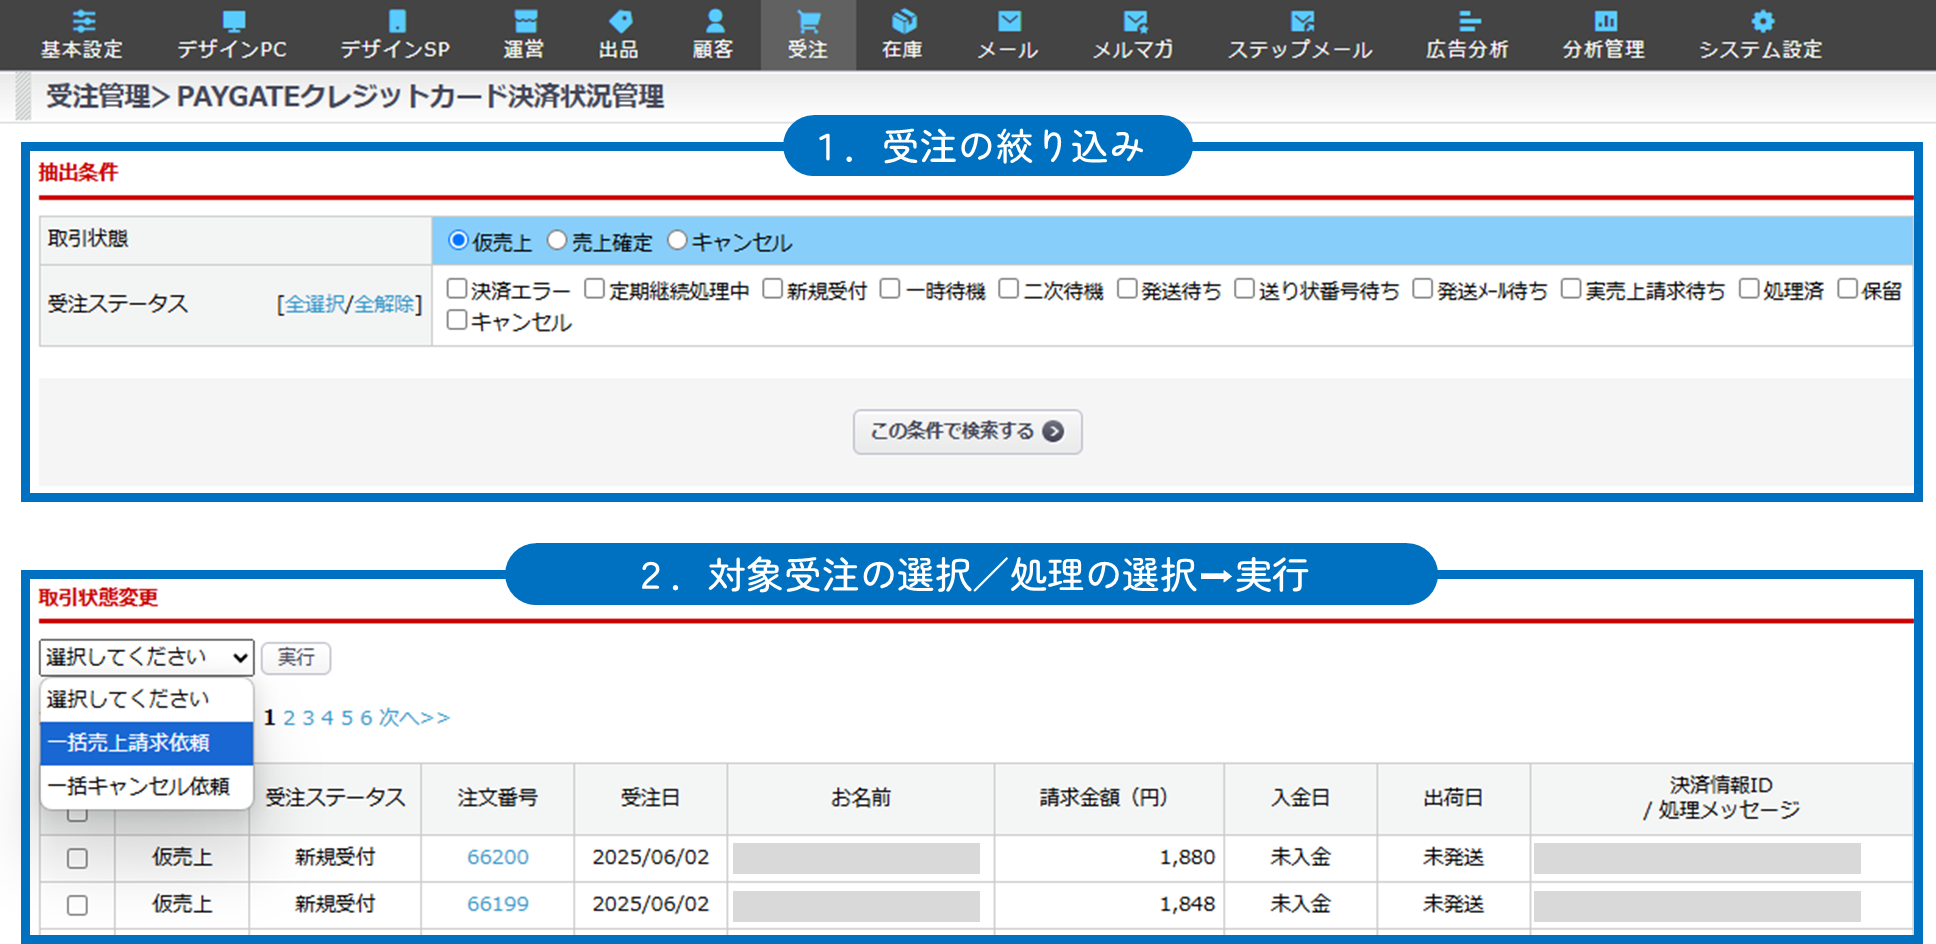Image resolution: width=1936 pixels, height=944 pixels.
Task: Select the 売上確定 radio button
Action: (x=557, y=241)
